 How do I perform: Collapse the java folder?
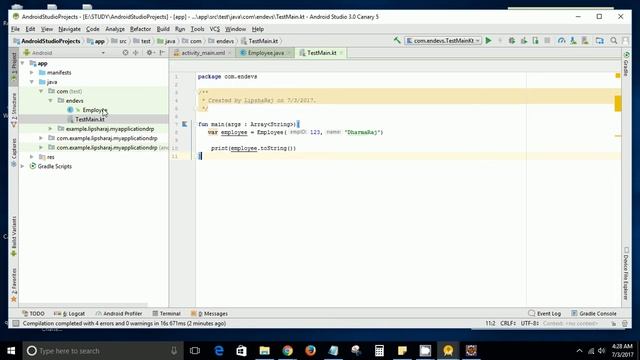coord(32,82)
